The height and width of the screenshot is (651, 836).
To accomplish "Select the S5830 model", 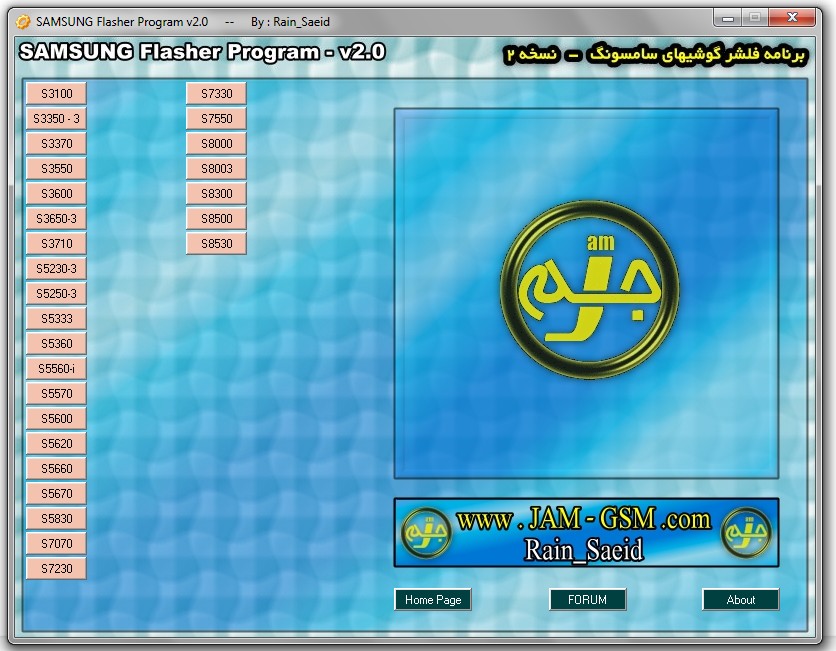I will point(57,519).
